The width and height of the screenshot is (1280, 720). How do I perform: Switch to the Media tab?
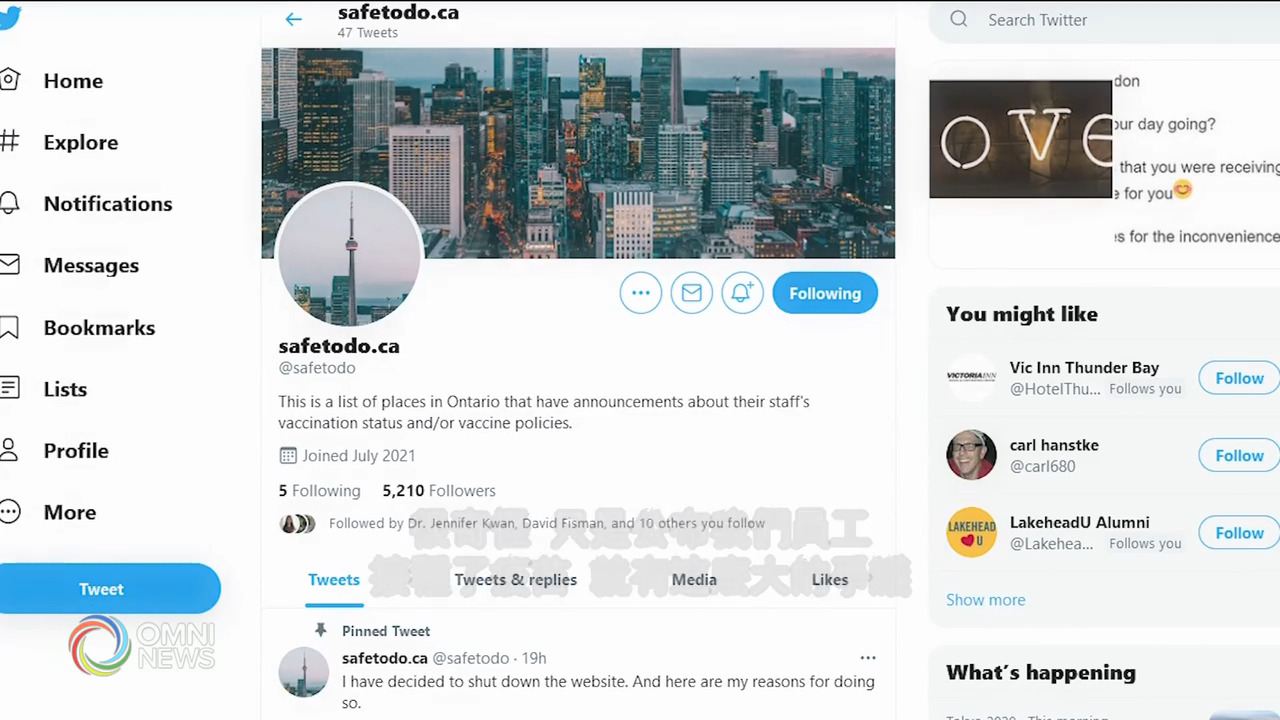694,579
